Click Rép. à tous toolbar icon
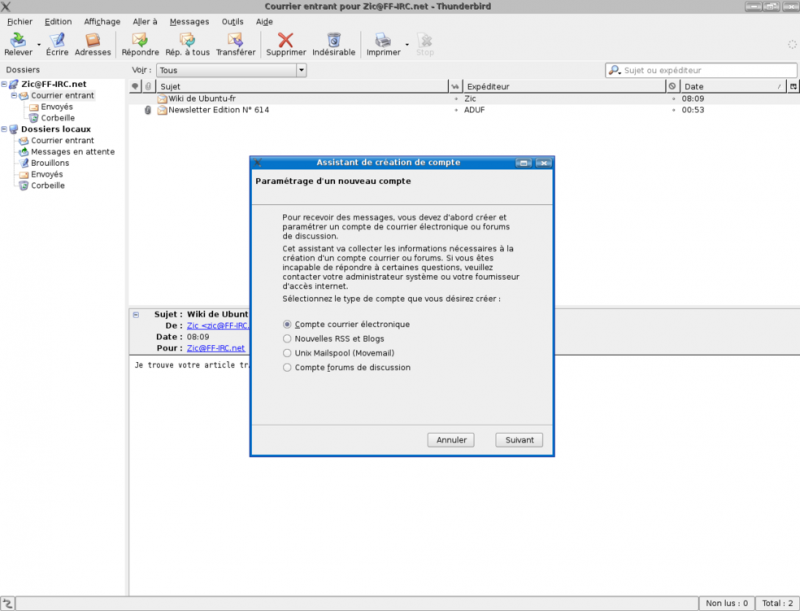800x611 pixels. point(187,41)
